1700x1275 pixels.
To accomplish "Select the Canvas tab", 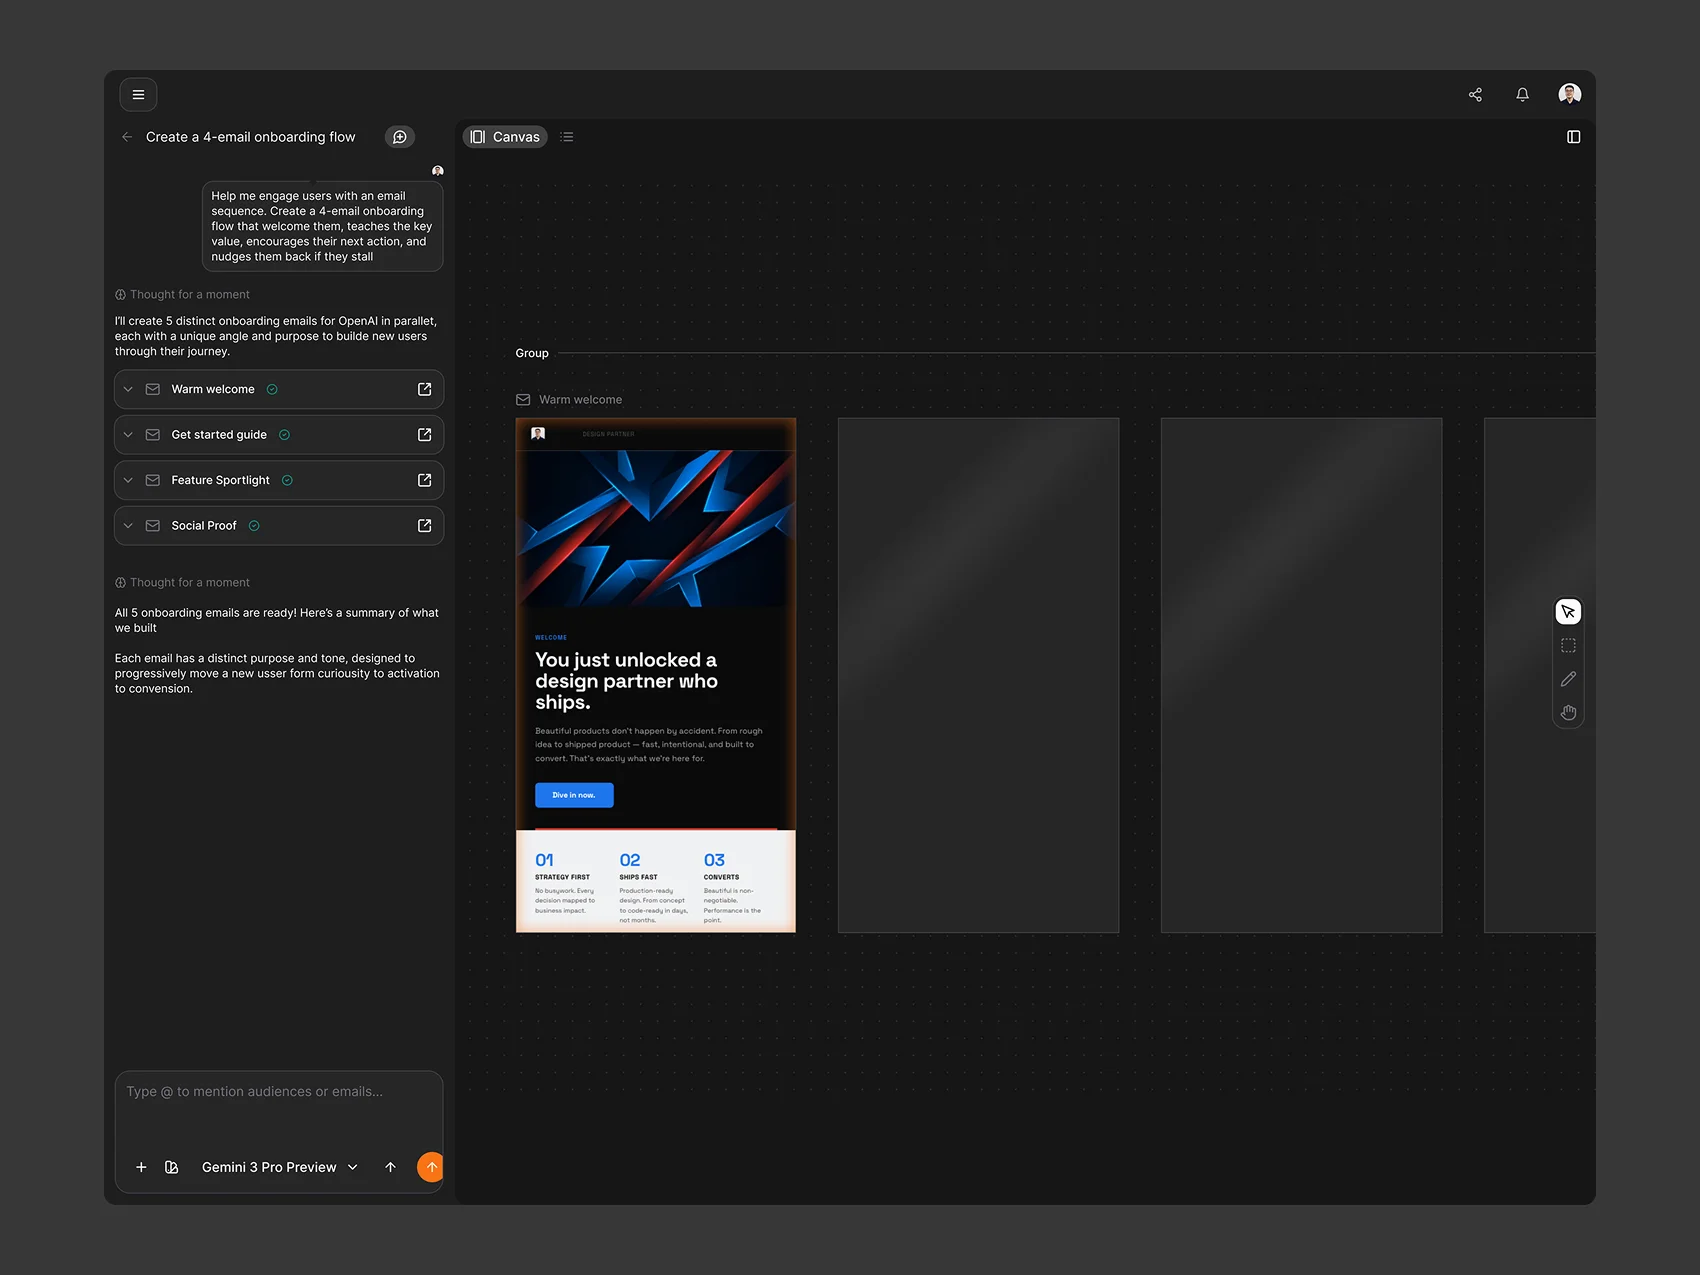I will (505, 137).
